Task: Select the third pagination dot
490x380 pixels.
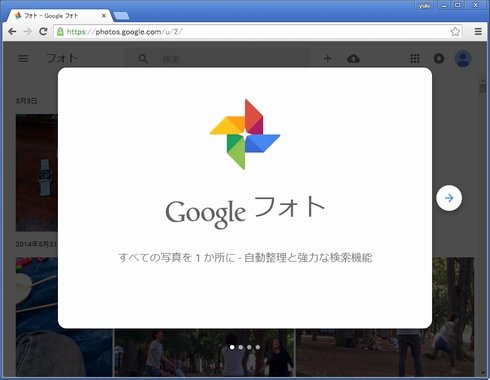Action: [249, 347]
